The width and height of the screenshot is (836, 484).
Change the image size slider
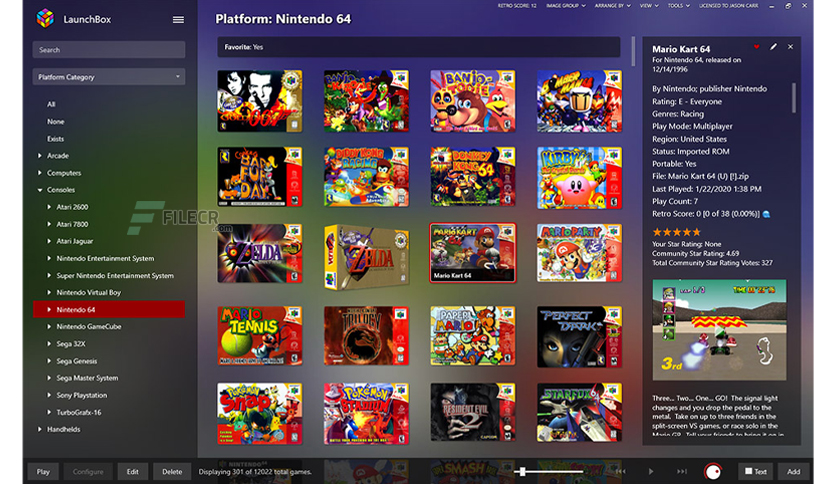[x=549, y=471]
